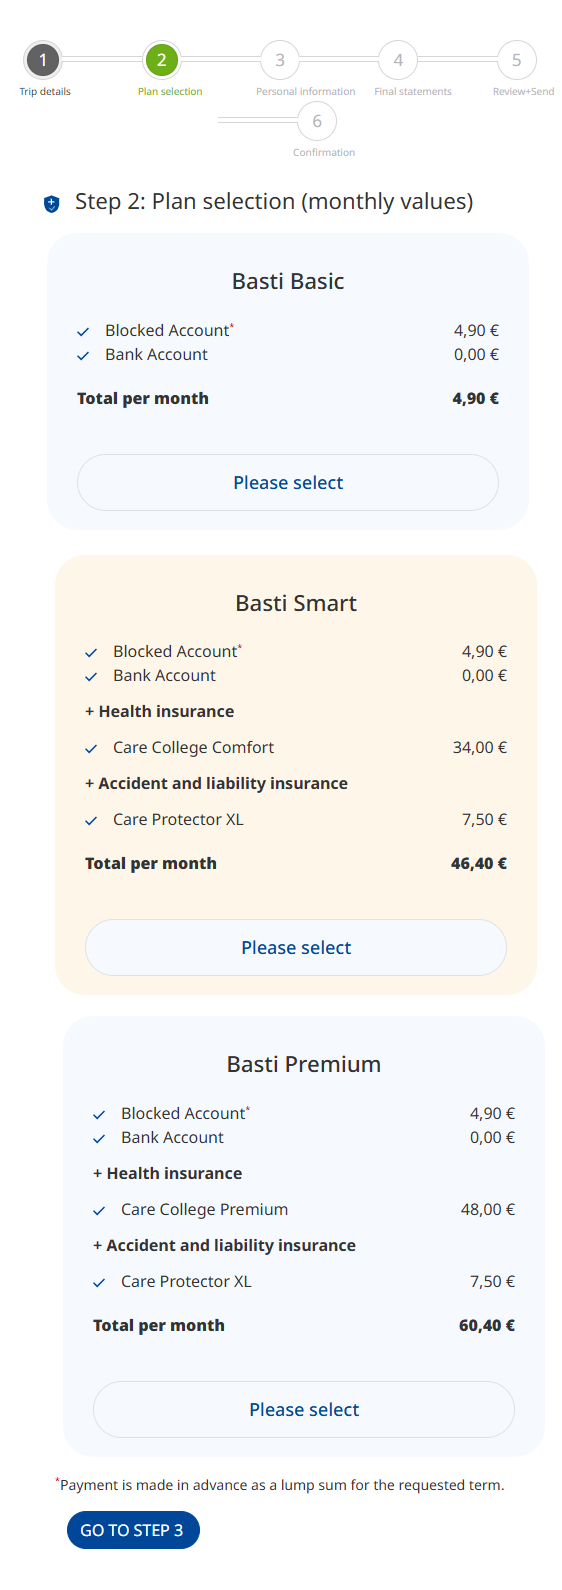
Task: Click Care College Comfort checkmark icon
Action: (x=92, y=749)
